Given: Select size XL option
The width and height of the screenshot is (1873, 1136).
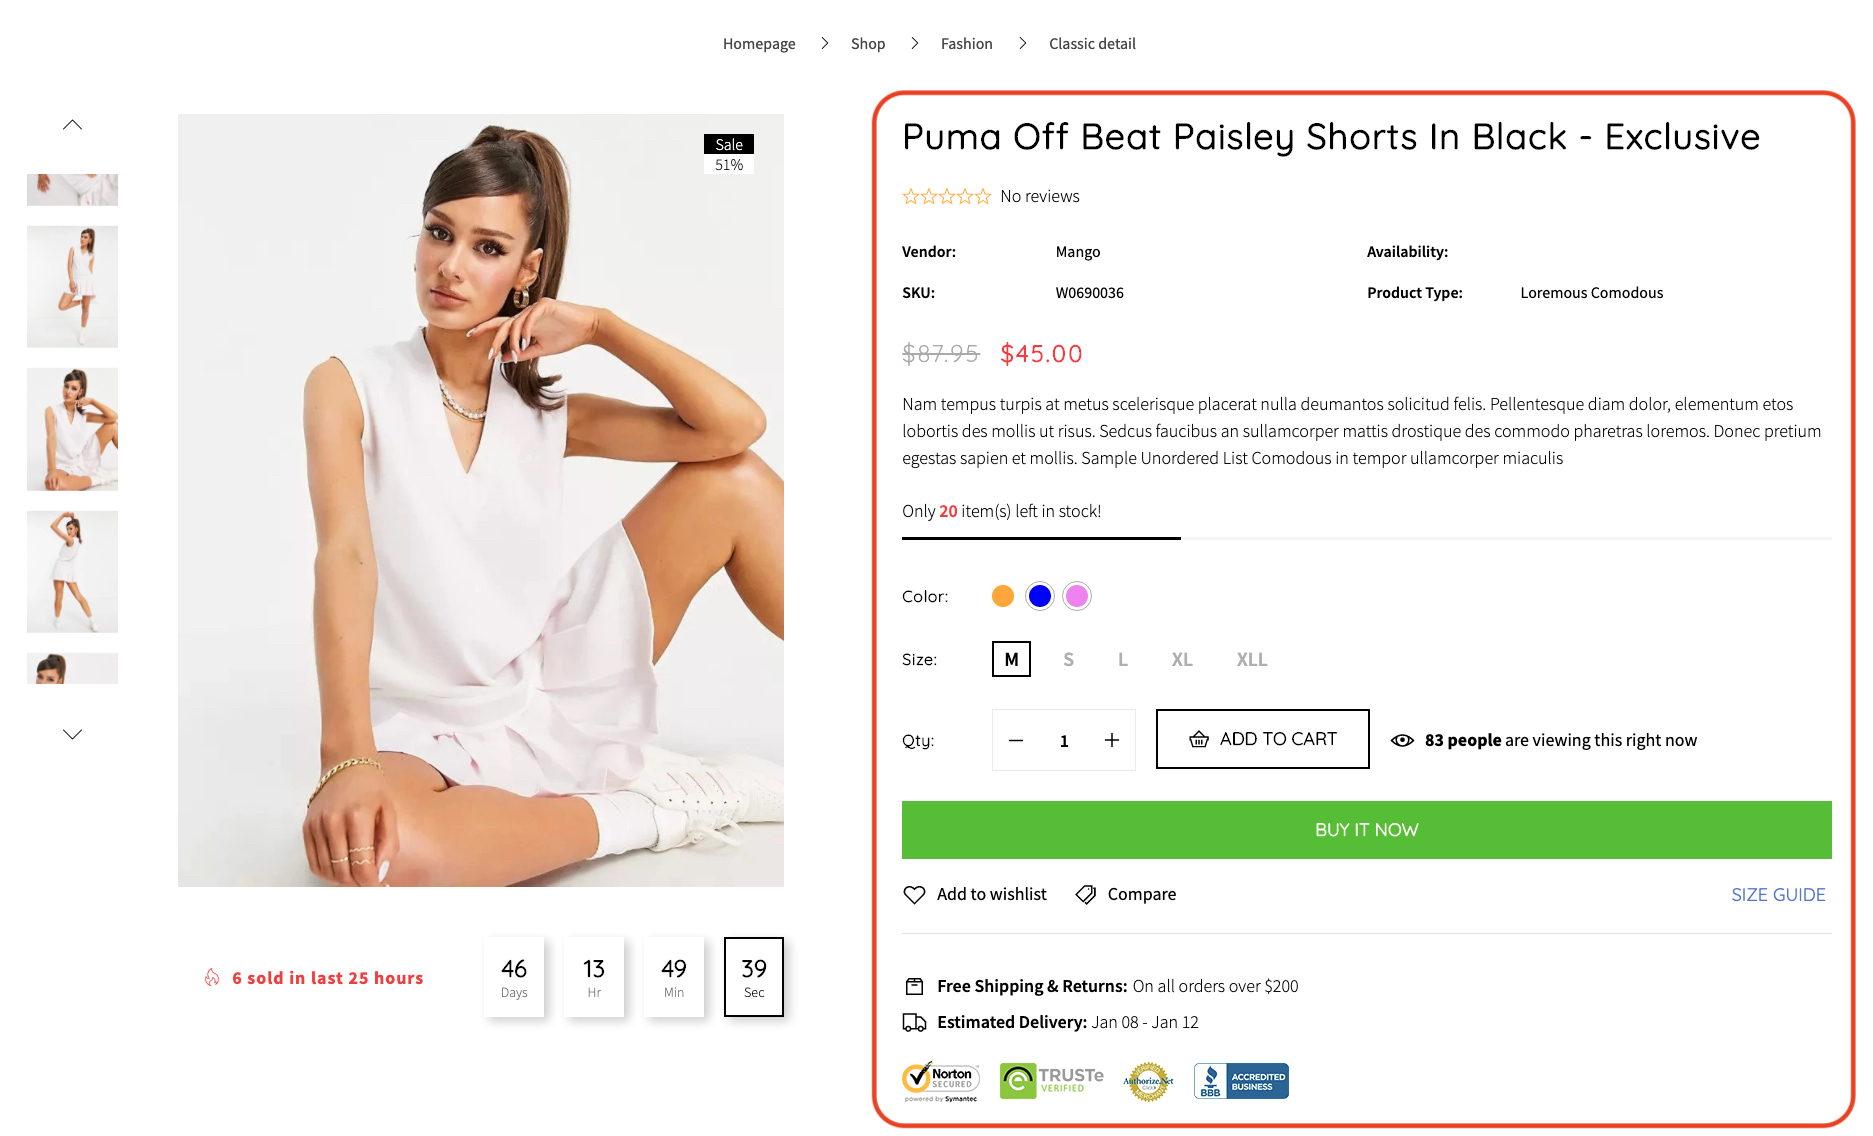Looking at the screenshot, I should pyautogui.click(x=1182, y=660).
